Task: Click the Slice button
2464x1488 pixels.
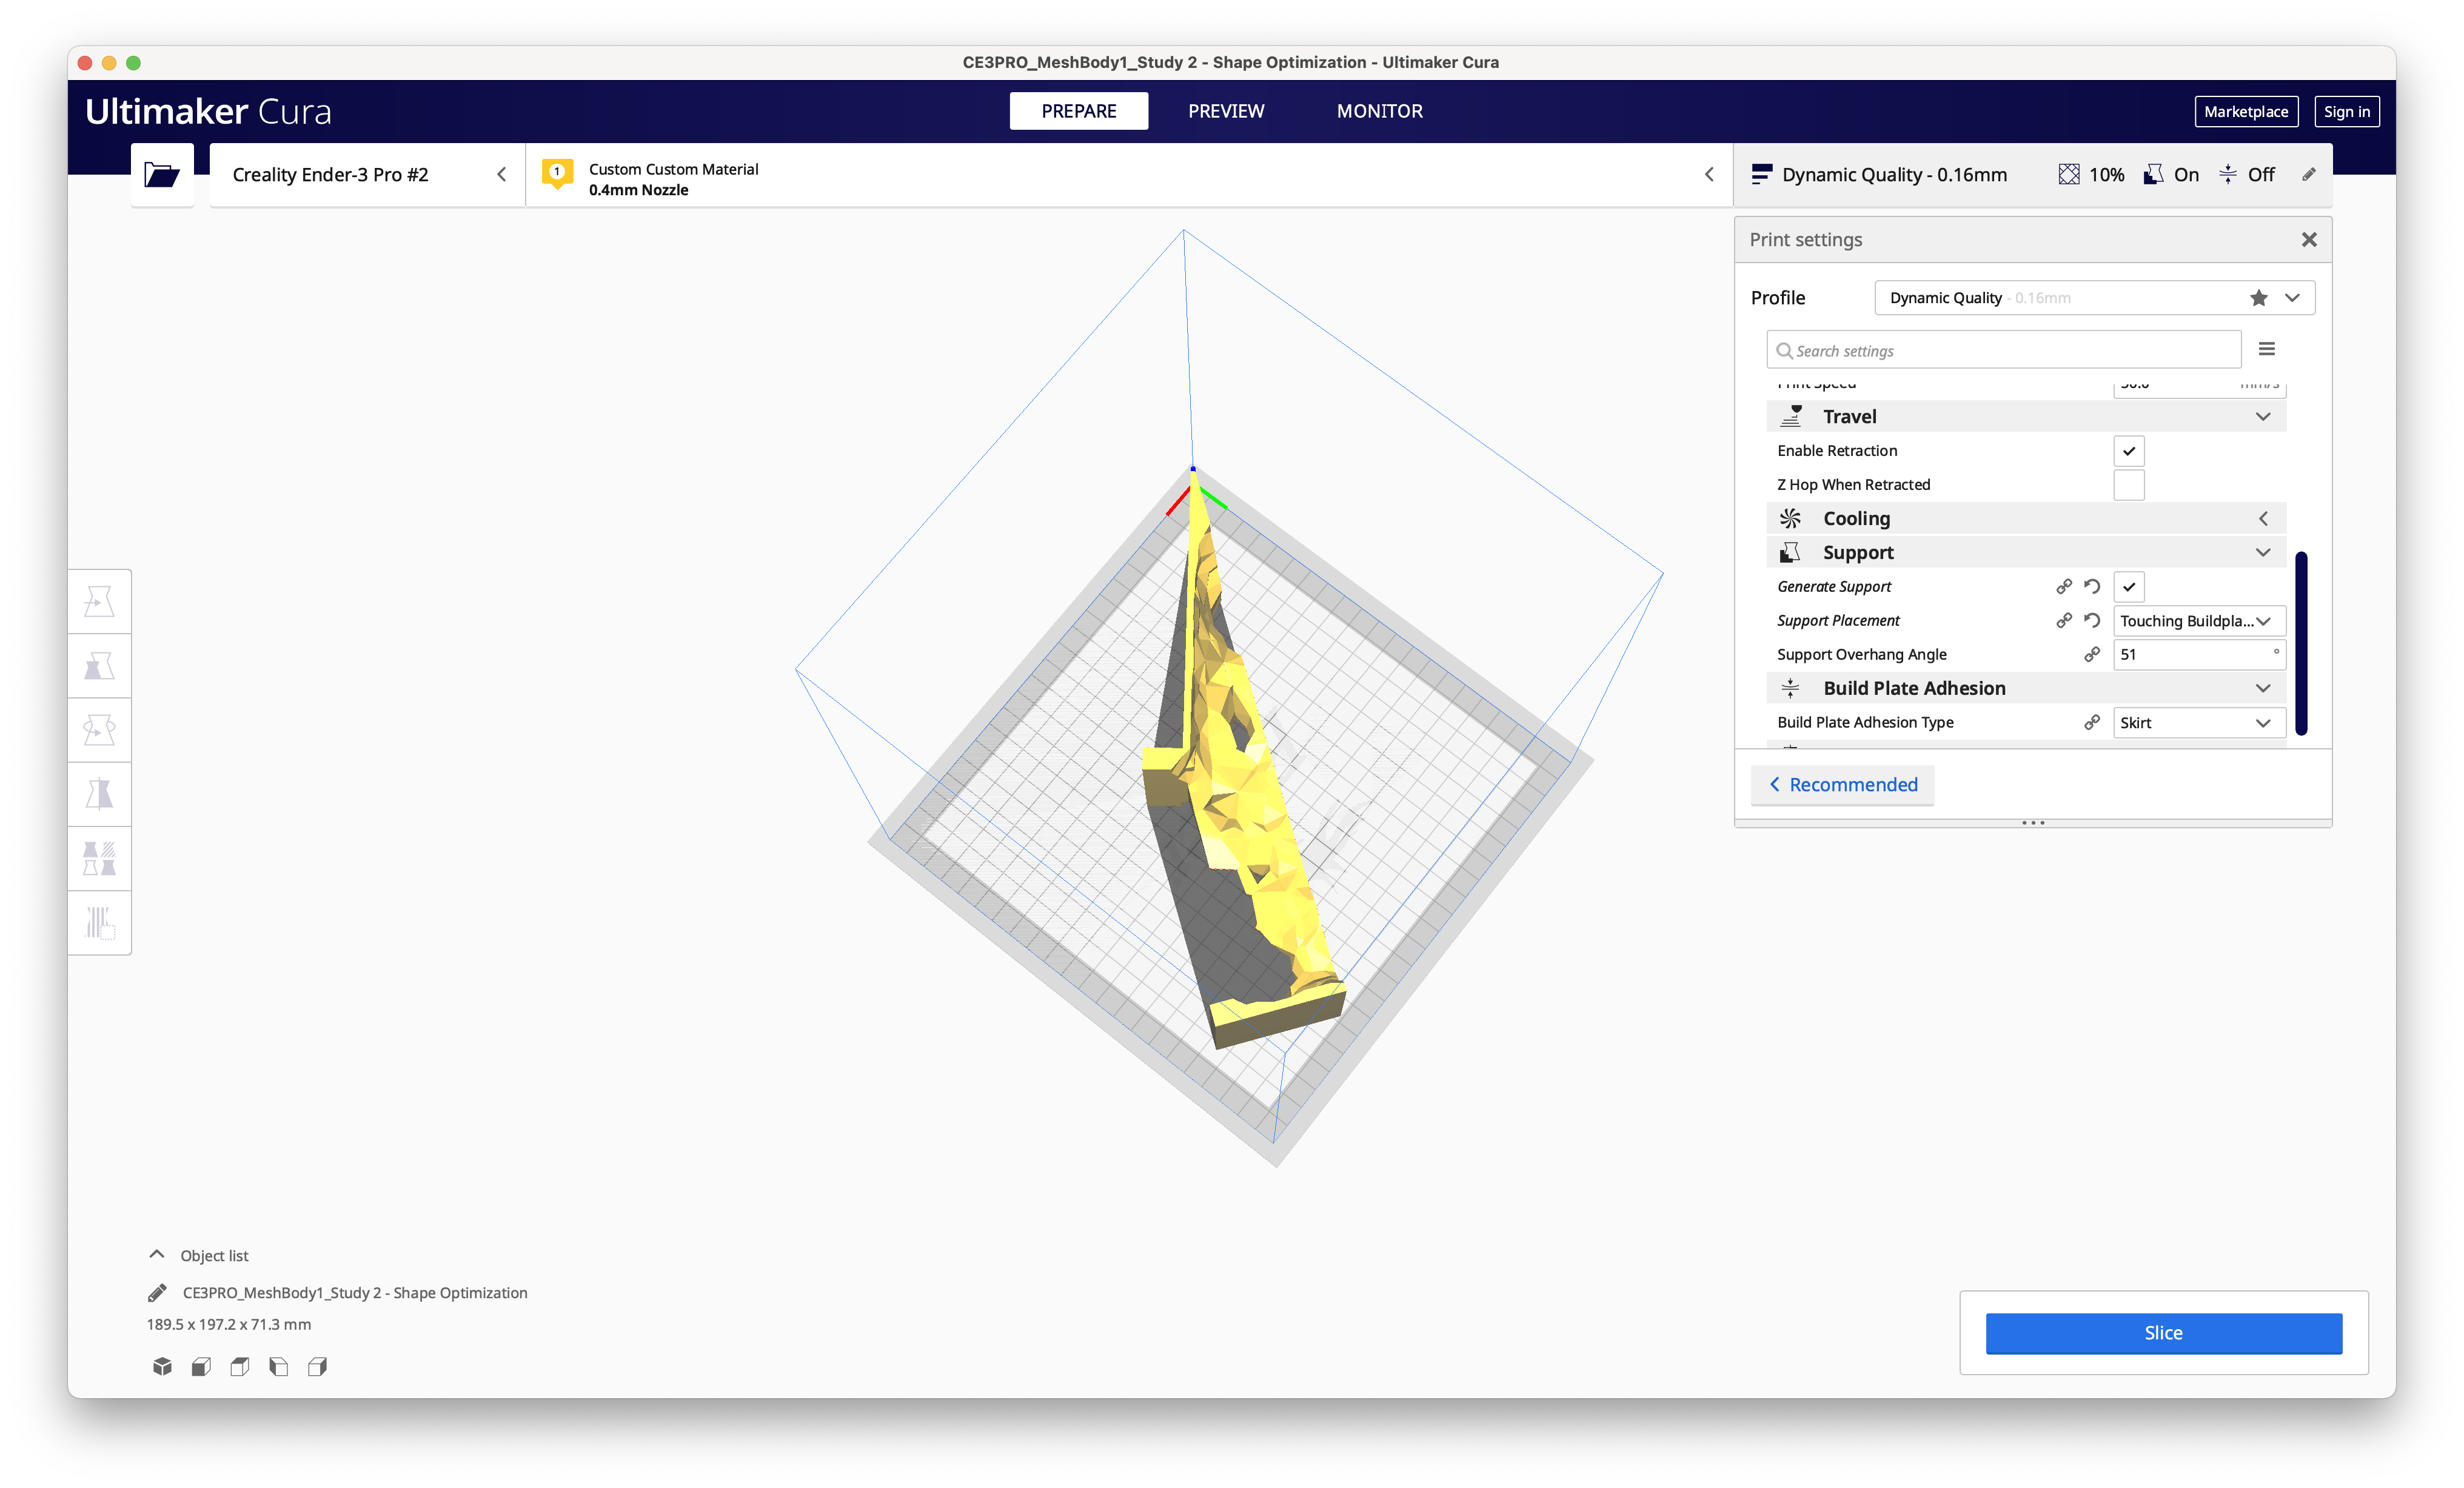Action: click(2163, 1333)
